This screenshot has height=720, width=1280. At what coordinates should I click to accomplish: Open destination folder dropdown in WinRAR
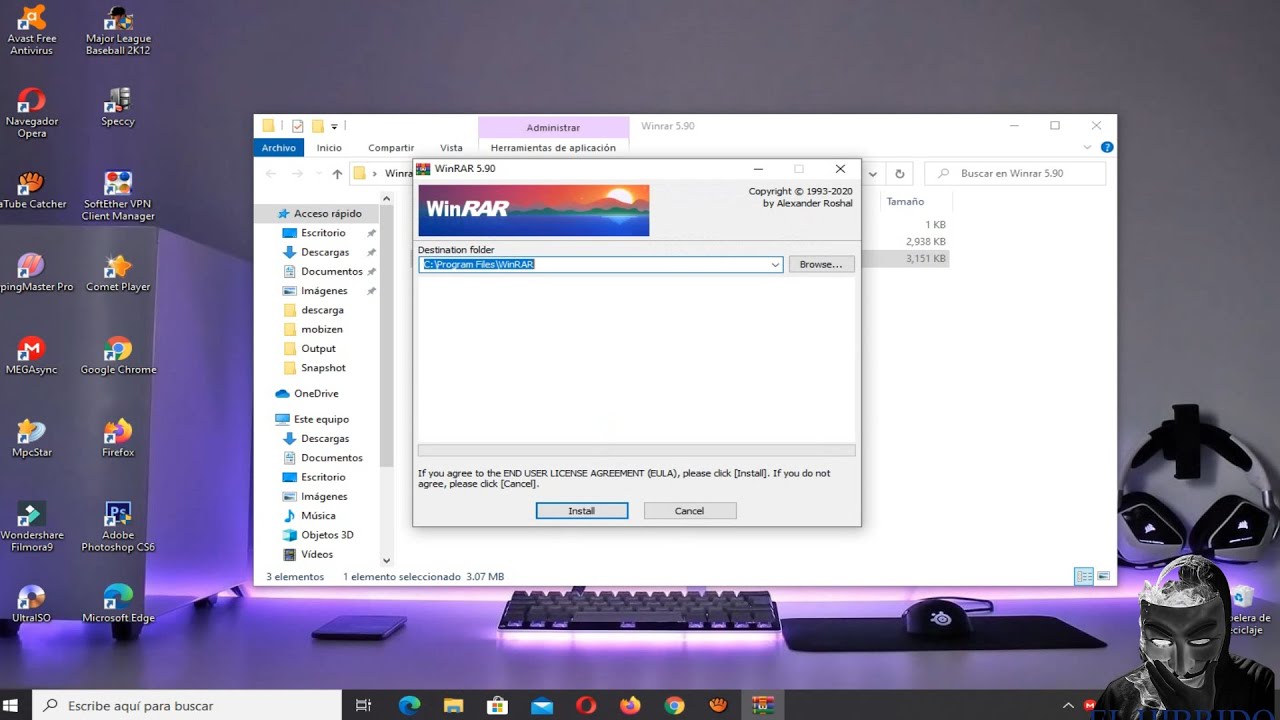tap(775, 264)
